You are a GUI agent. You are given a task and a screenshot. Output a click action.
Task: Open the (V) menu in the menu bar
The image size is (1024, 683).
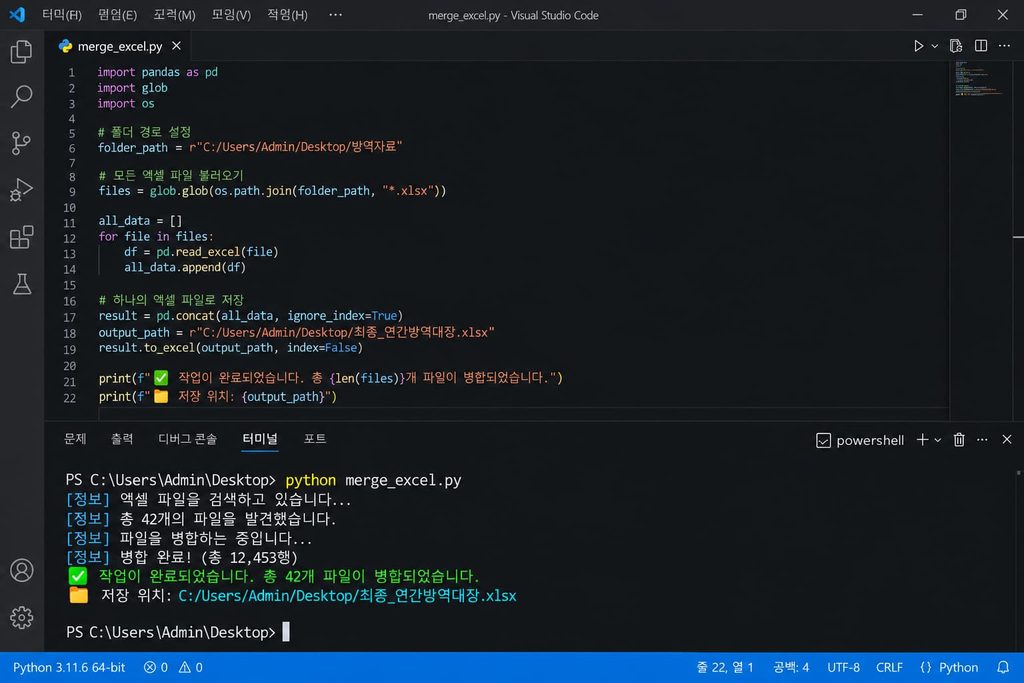coord(231,15)
